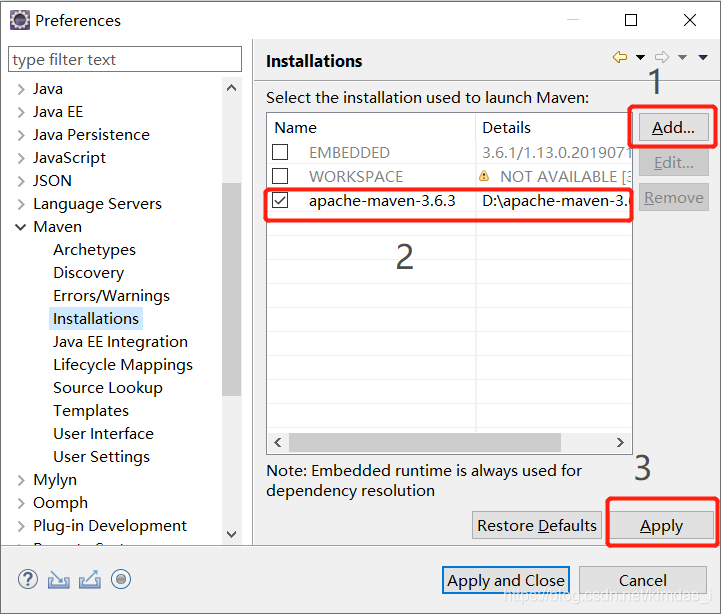Screen dimensions: 721x614
Task: Open the view menu triangle in Installations header
Action: 703,57
